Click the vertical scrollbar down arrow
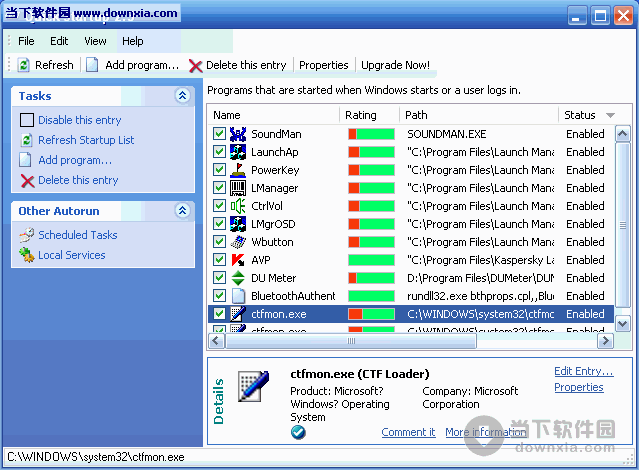This screenshot has height=470, width=639. (623, 324)
